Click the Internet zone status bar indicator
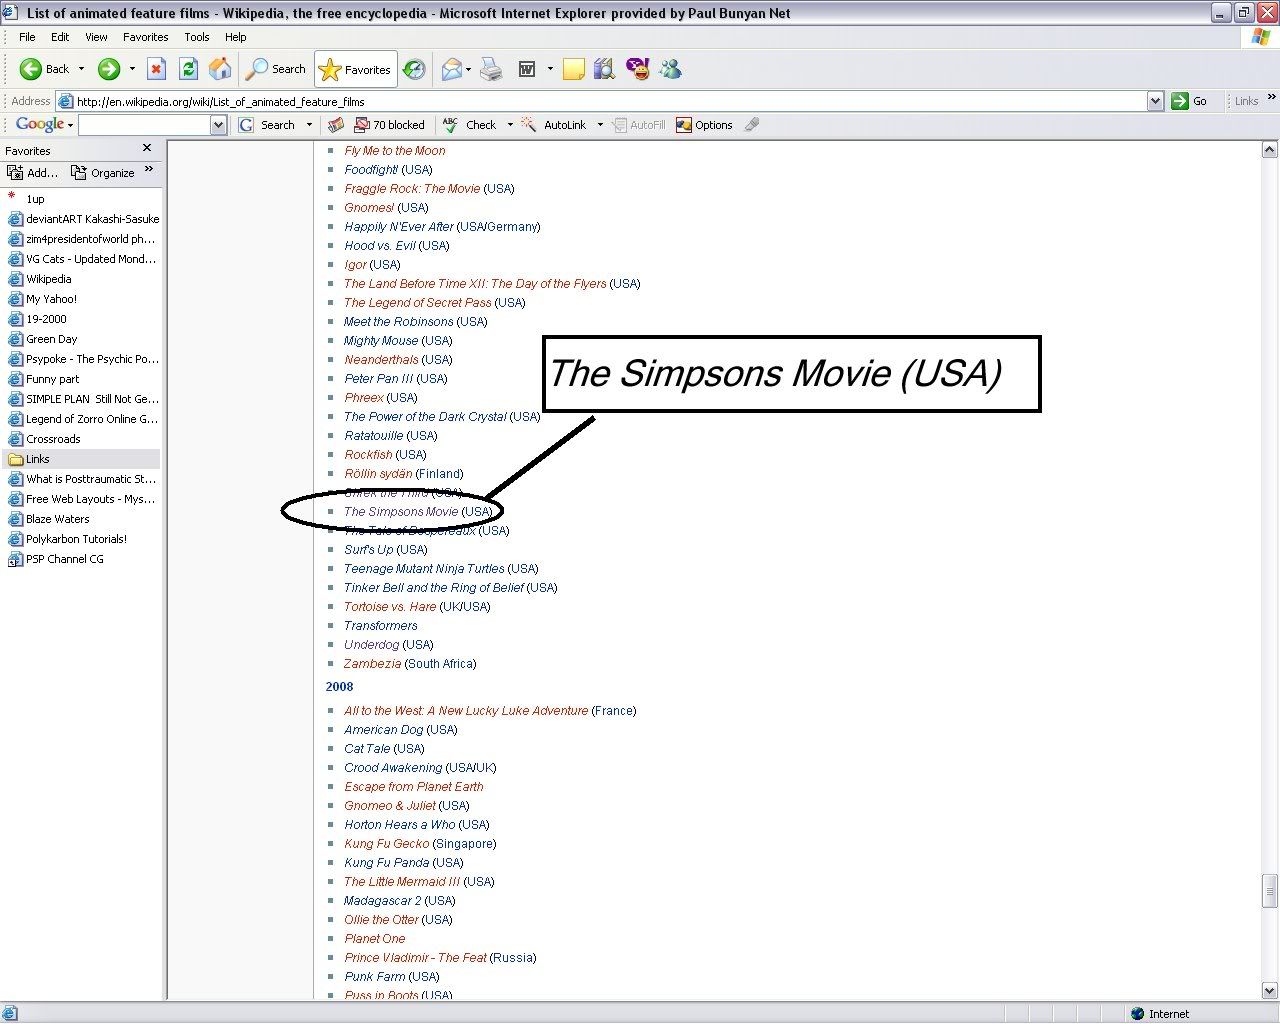 tap(1160, 1014)
